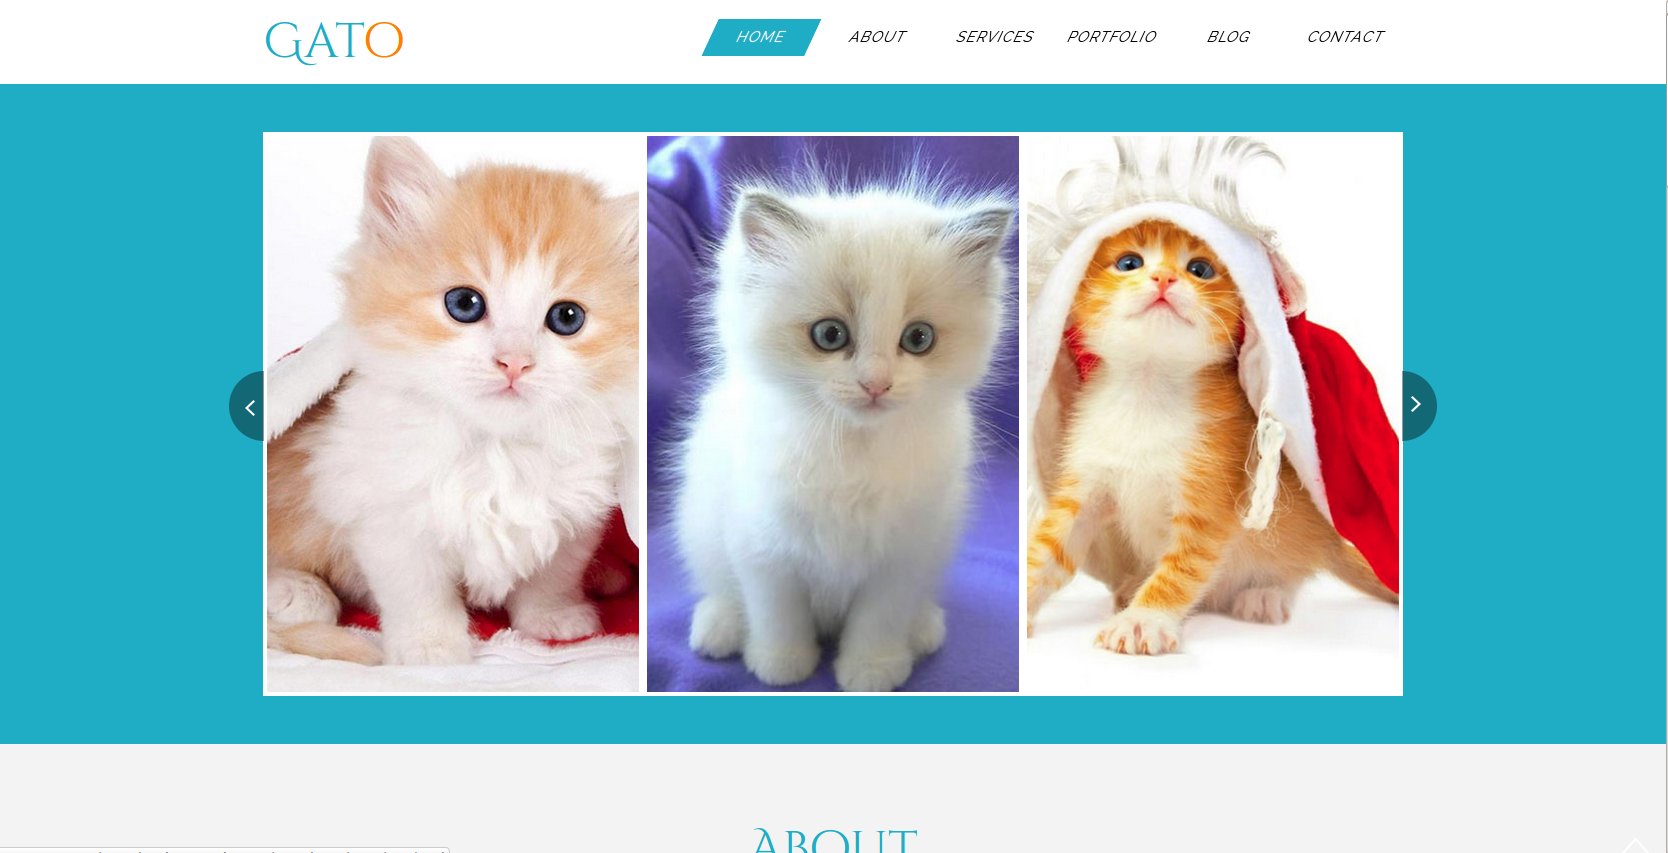Click the GATO logo in the header

coord(334,42)
